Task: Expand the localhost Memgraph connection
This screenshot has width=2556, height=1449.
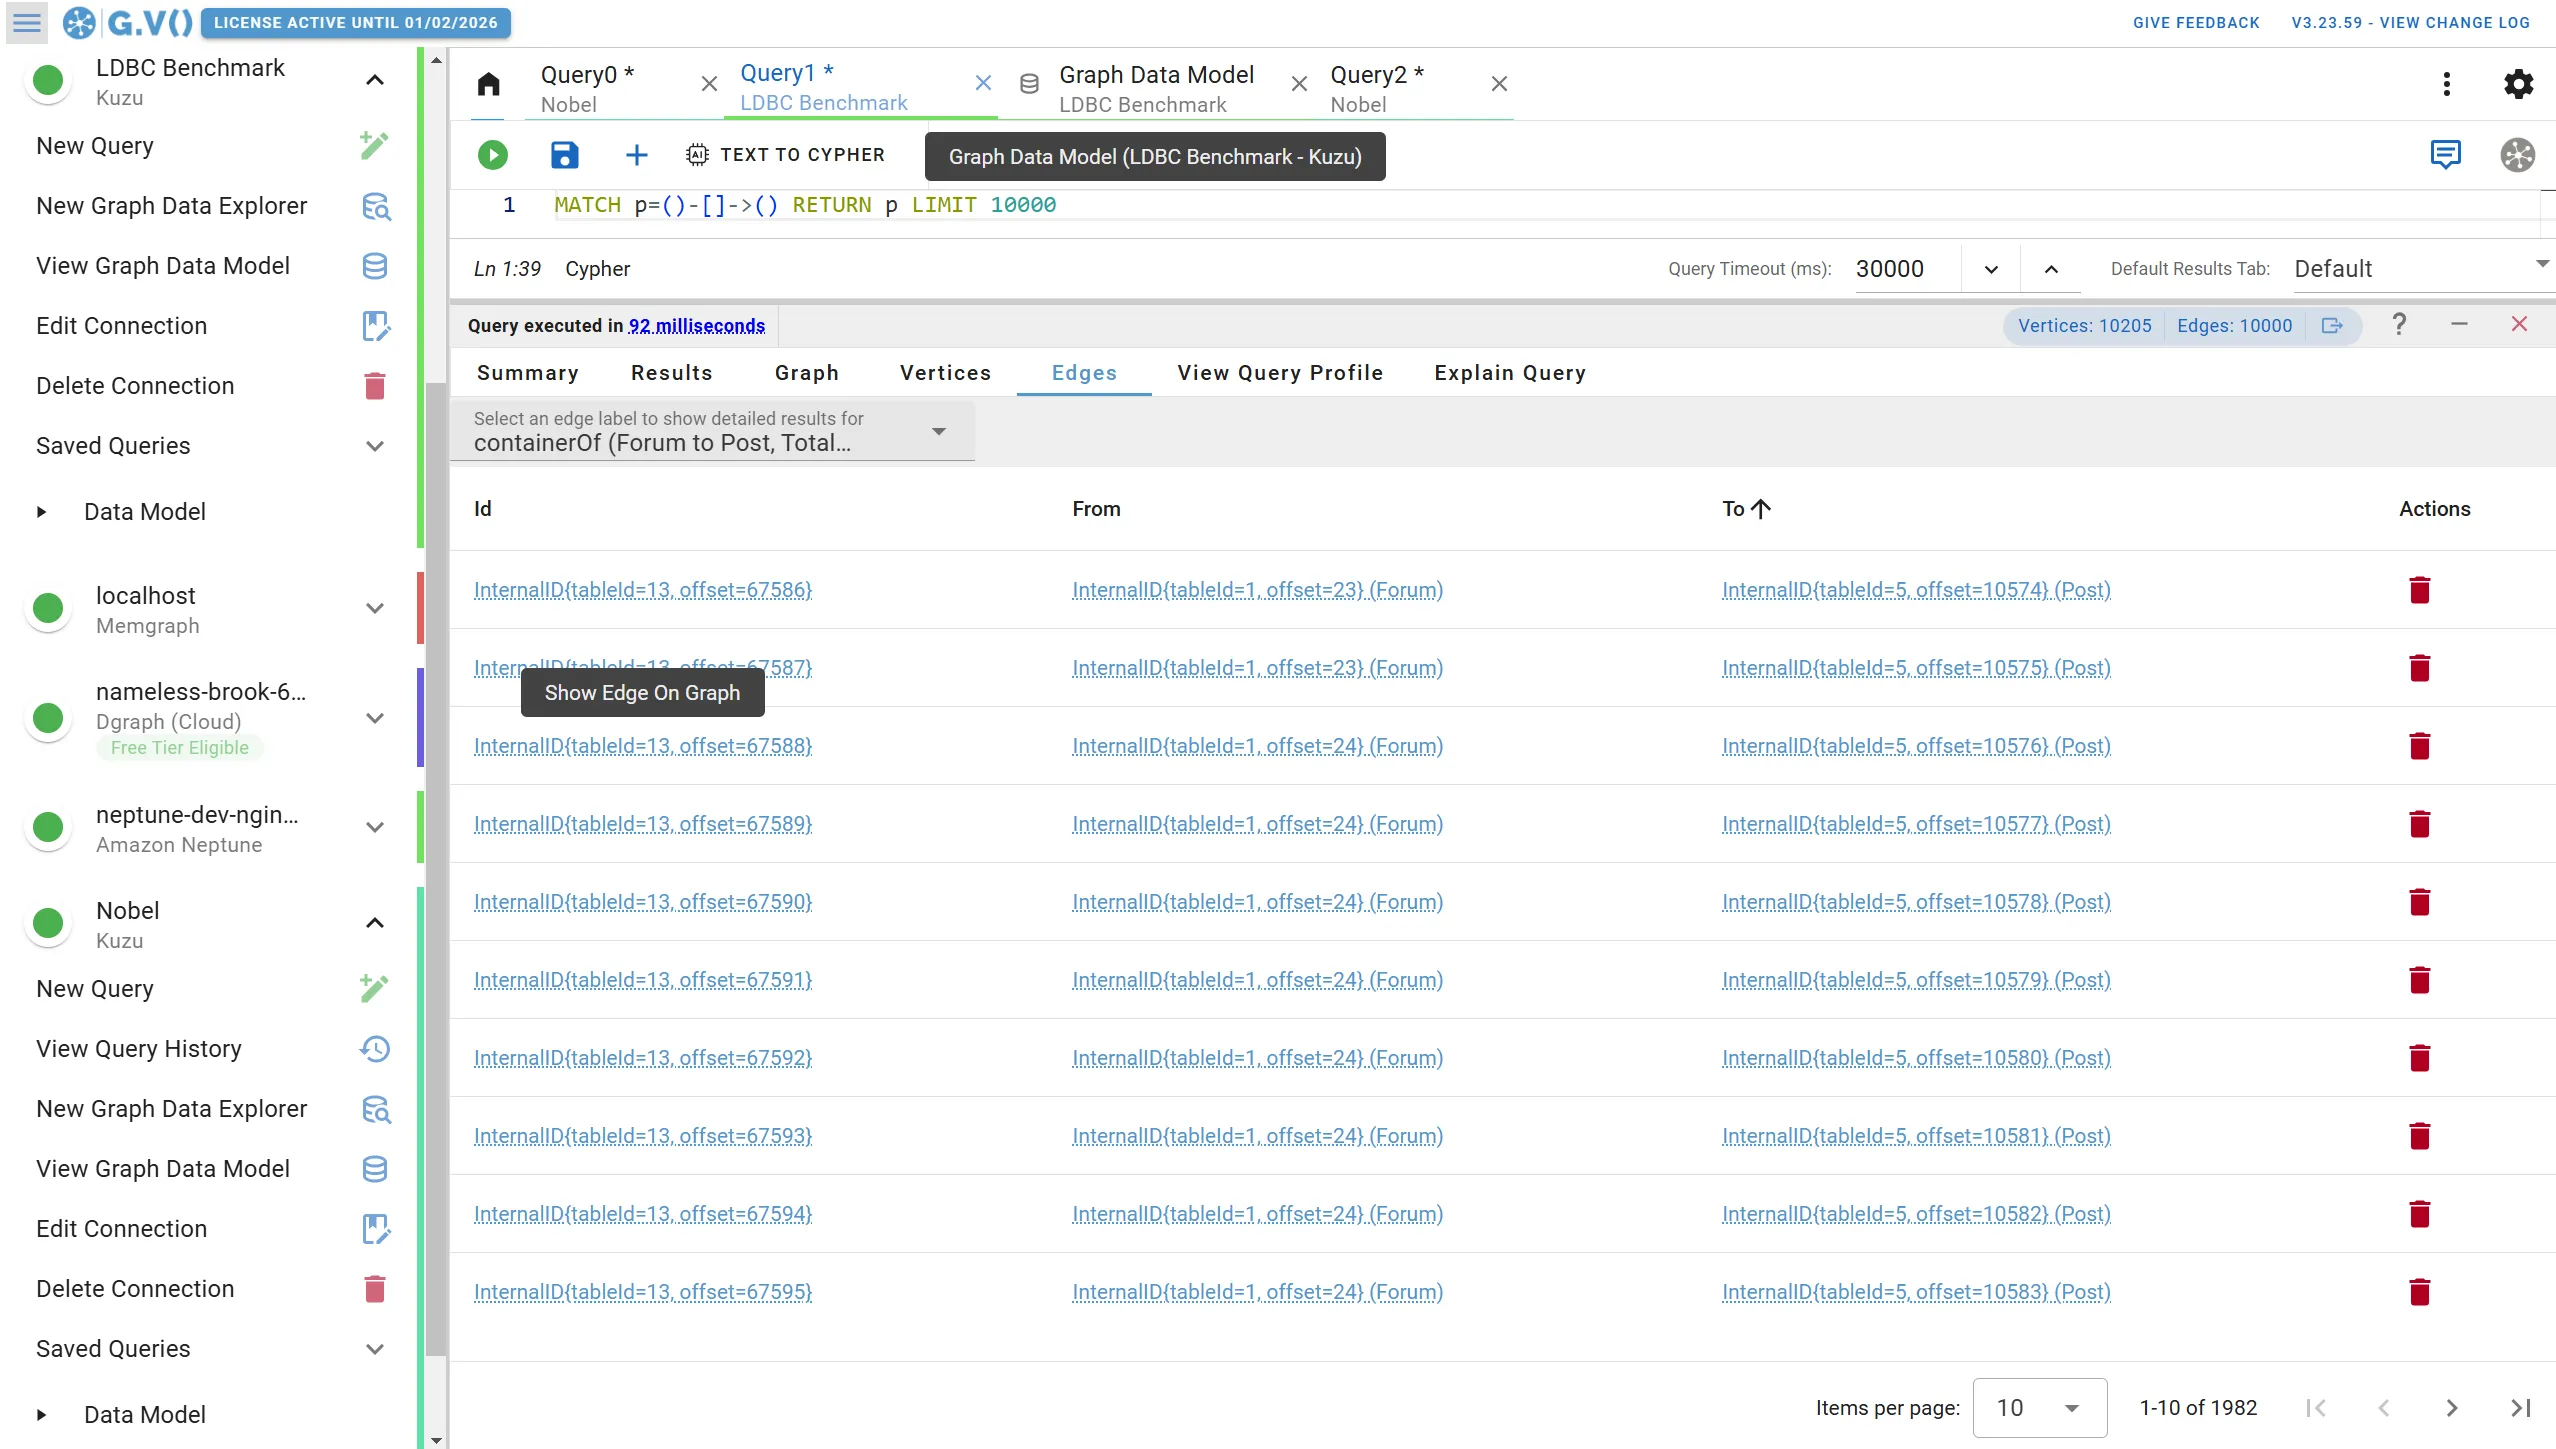Action: click(x=375, y=608)
